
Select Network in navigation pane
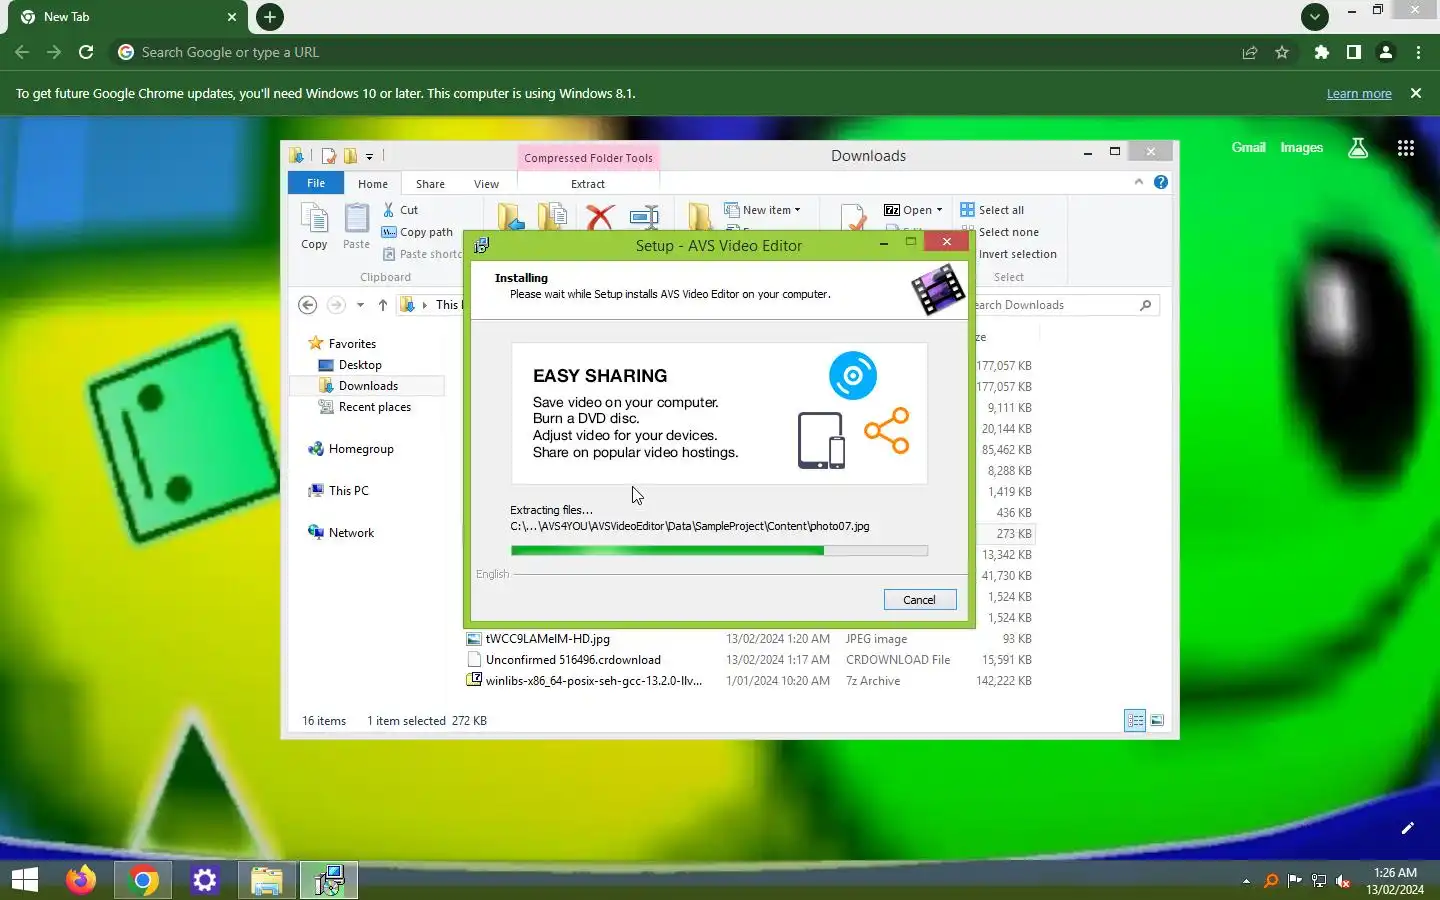coord(340,533)
